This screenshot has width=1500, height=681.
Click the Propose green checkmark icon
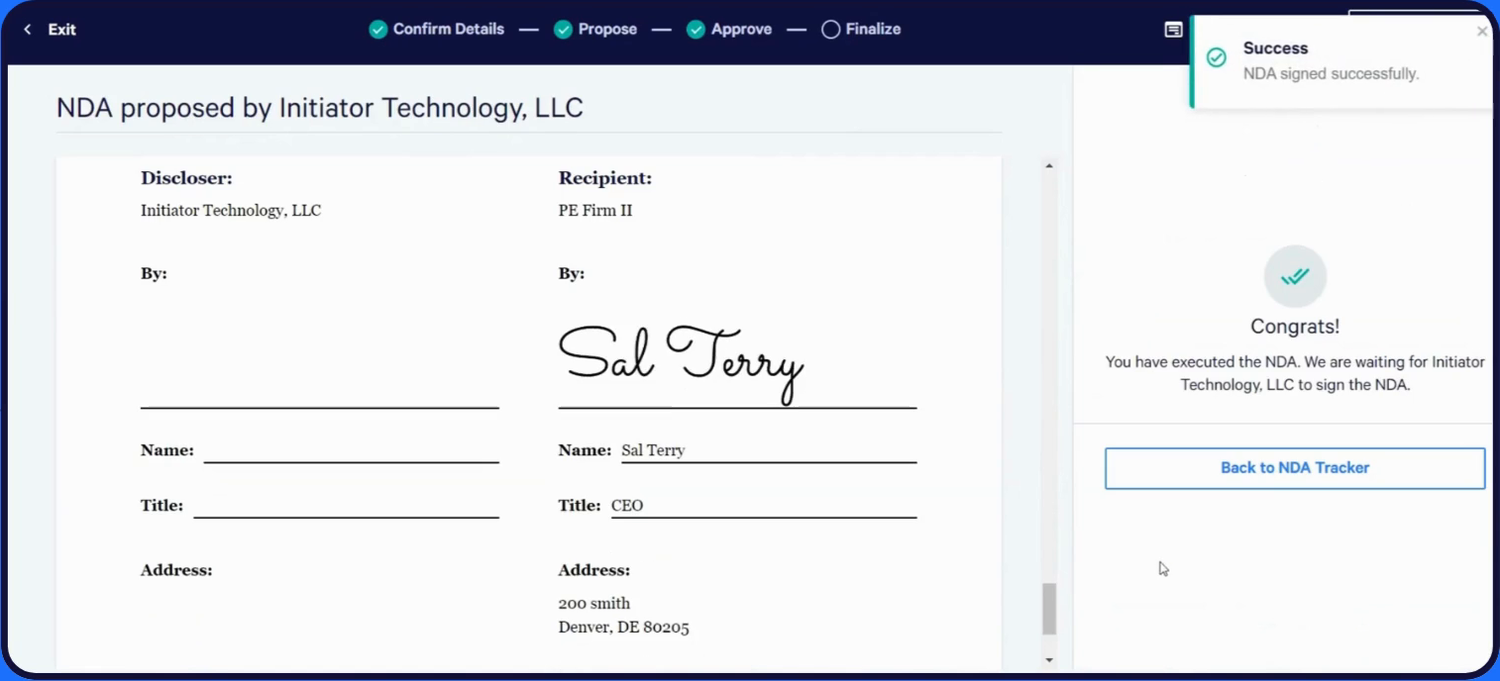(563, 30)
